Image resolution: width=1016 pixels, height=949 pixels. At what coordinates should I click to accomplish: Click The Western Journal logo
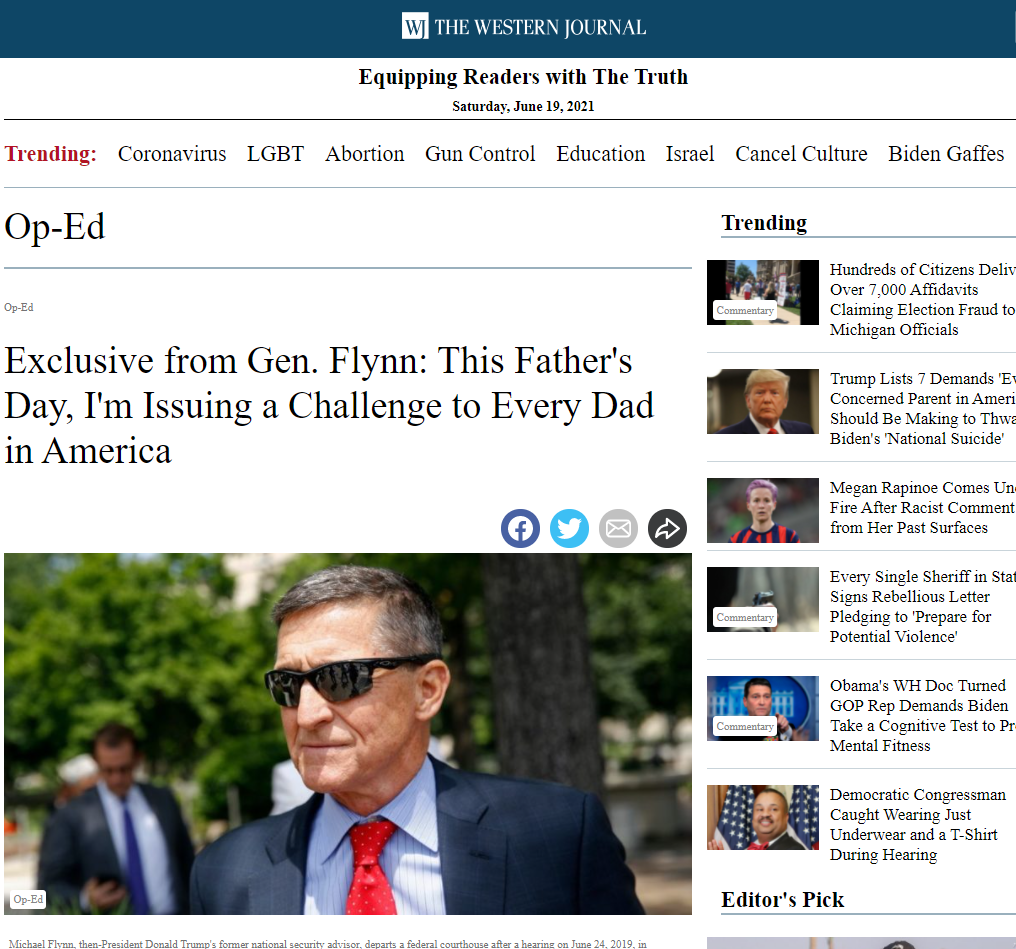click(524, 27)
